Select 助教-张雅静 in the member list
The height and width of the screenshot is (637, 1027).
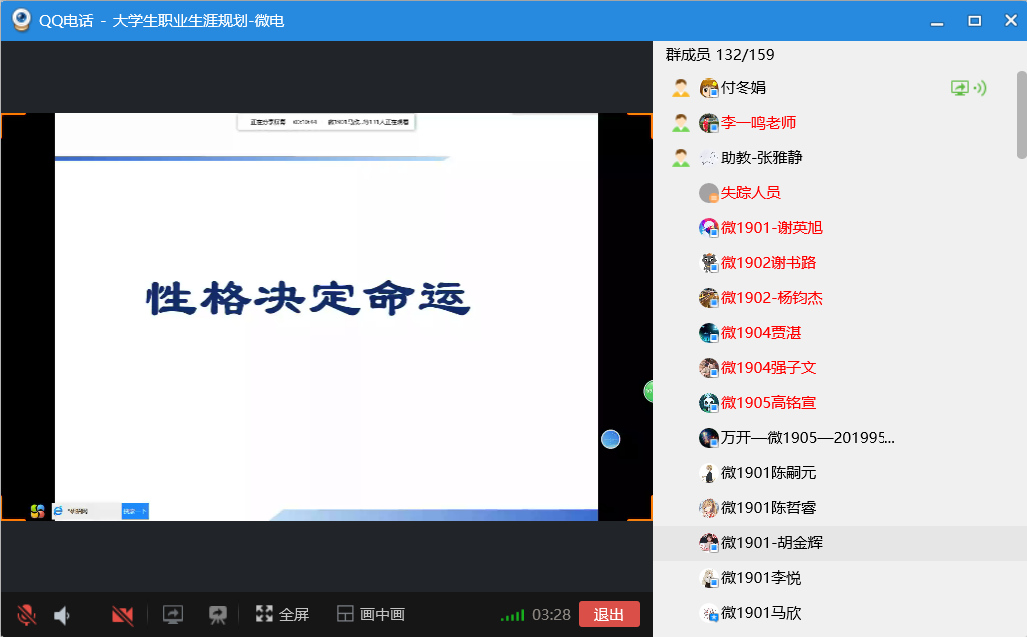point(761,158)
